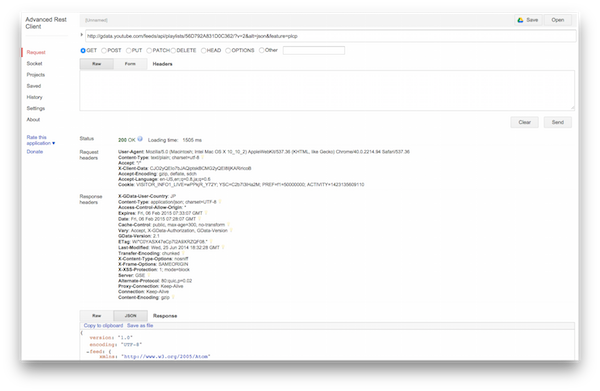The width and height of the screenshot is (600, 391).
Task: Open the w3.org Atom URL link
Action: coord(166,357)
